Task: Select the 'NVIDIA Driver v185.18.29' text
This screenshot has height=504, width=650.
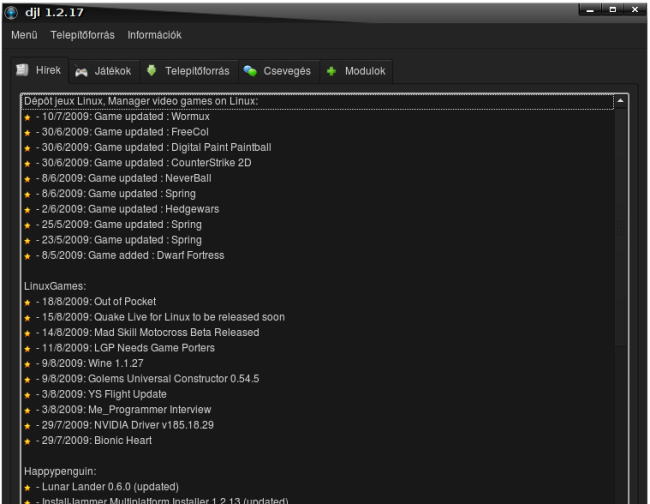Action: (x=154, y=425)
